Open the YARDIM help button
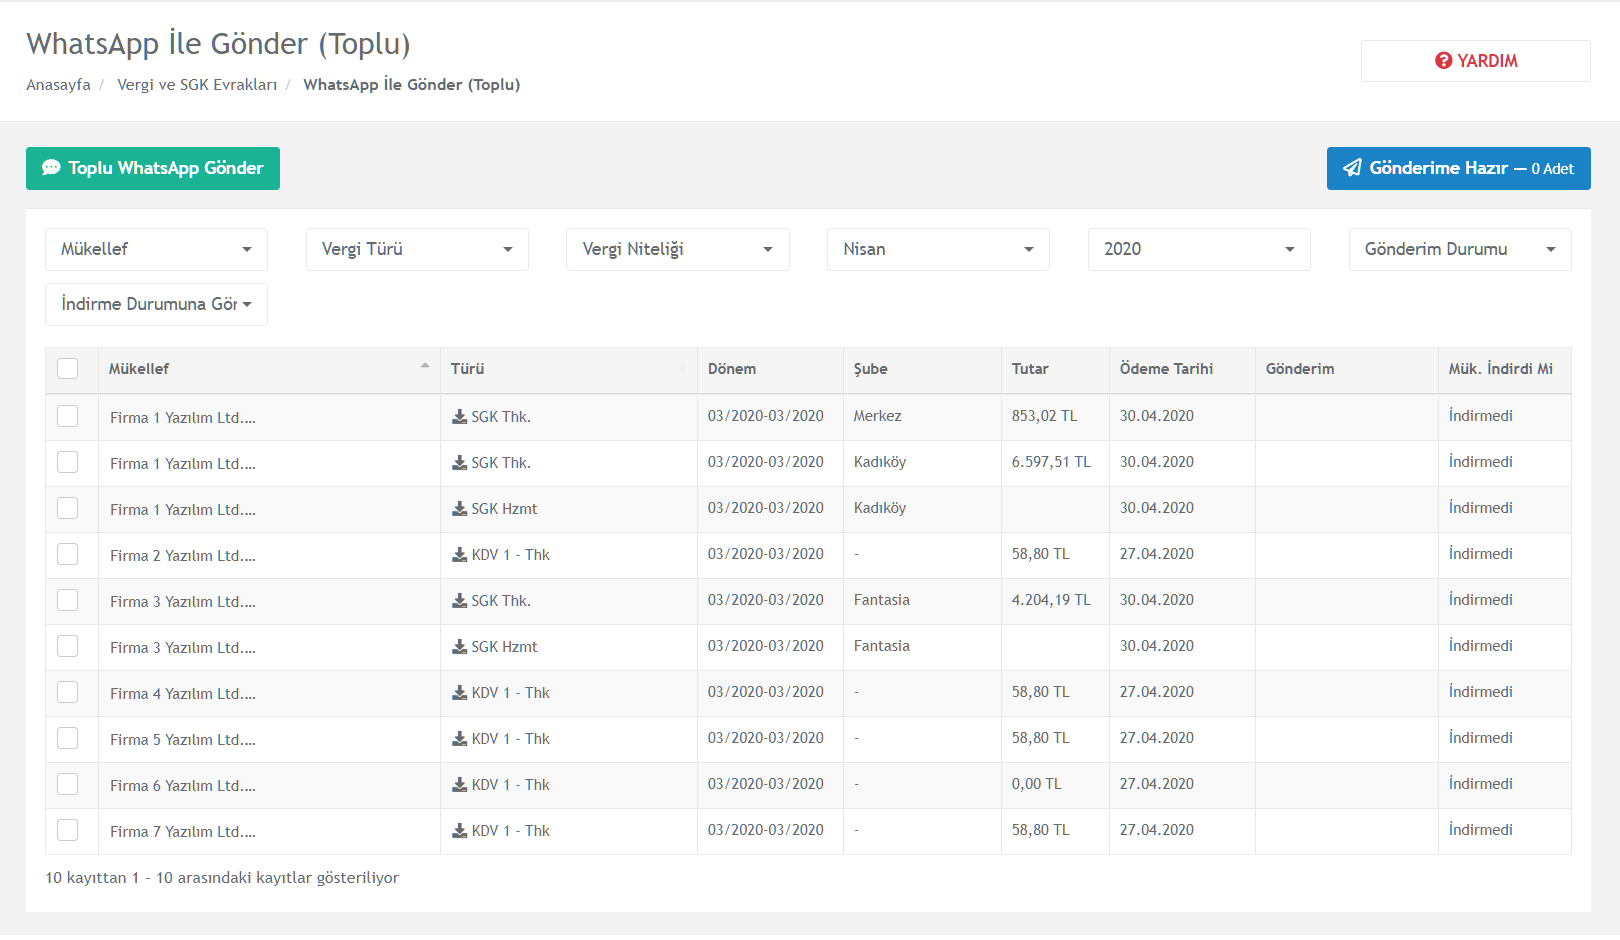This screenshot has width=1620, height=940. pyautogui.click(x=1475, y=61)
